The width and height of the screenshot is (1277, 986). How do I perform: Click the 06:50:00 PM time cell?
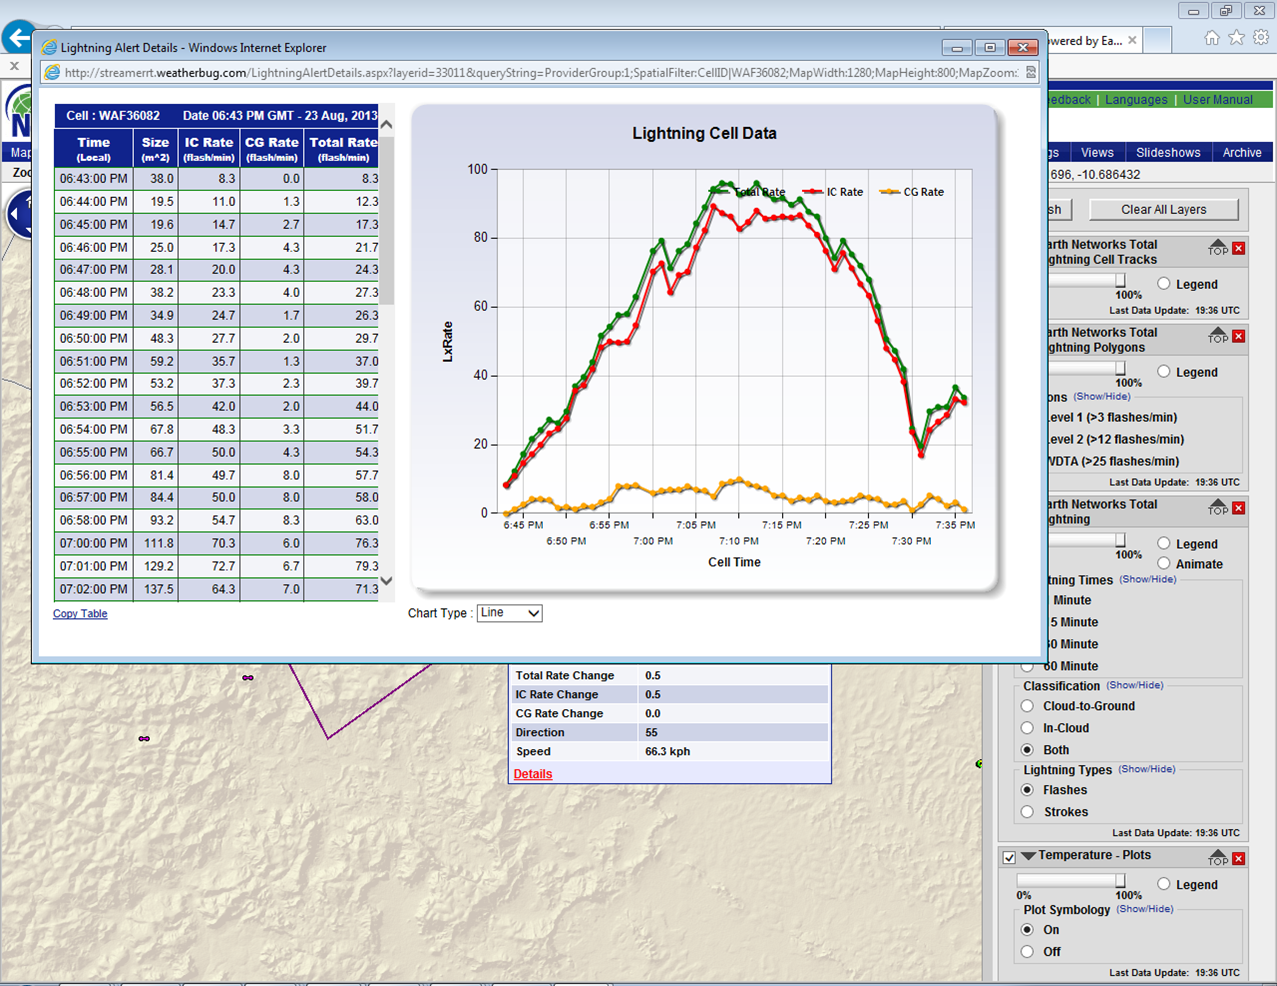tap(94, 338)
